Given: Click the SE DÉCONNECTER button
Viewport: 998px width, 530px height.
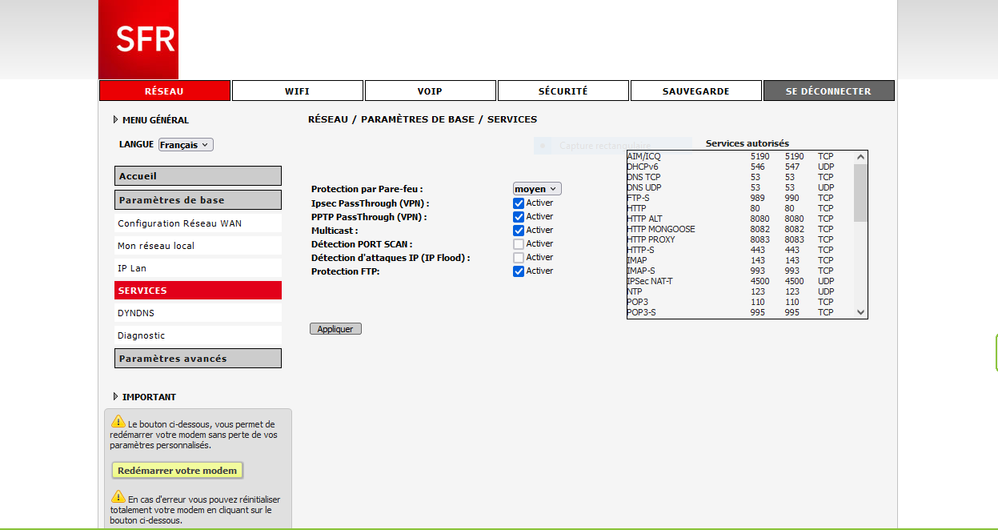Looking at the screenshot, I should pyautogui.click(x=828, y=91).
